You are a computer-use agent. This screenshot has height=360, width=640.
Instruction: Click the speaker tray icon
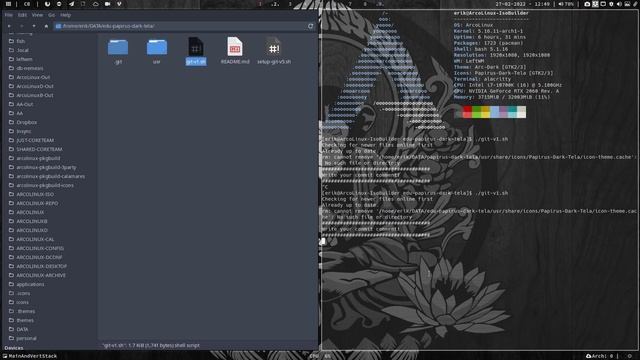coord(619,4)
